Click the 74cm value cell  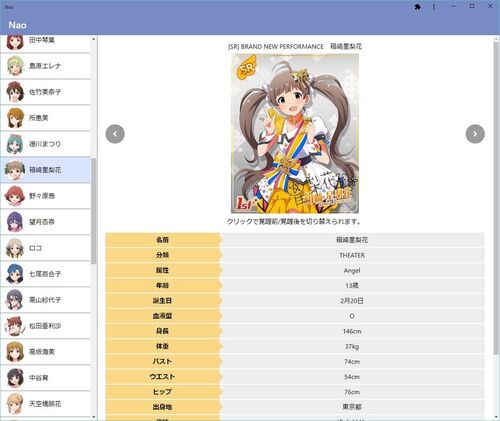352,361
